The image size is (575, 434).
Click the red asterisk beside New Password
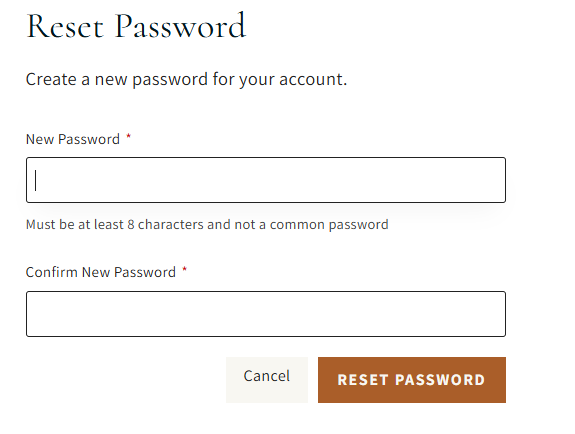tap(128, 137)
